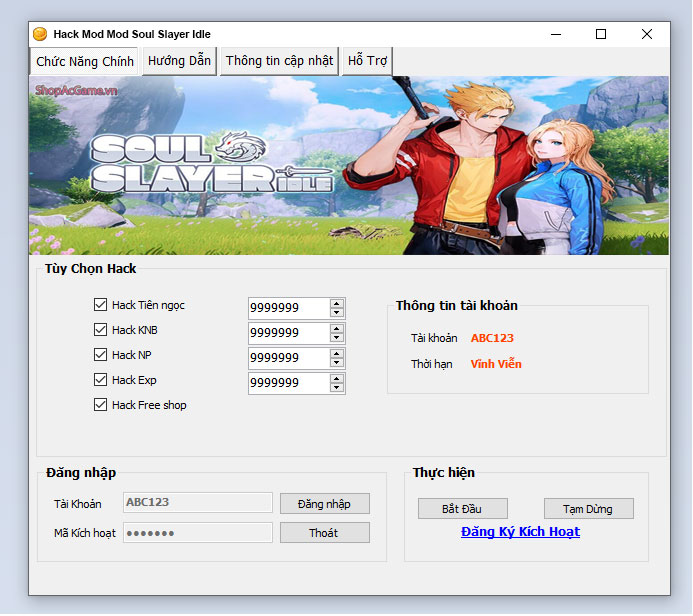Click the Thực hiện group title
Image resolution: width=693 pixels, height=616 pixels.
[x=444, y=472]
